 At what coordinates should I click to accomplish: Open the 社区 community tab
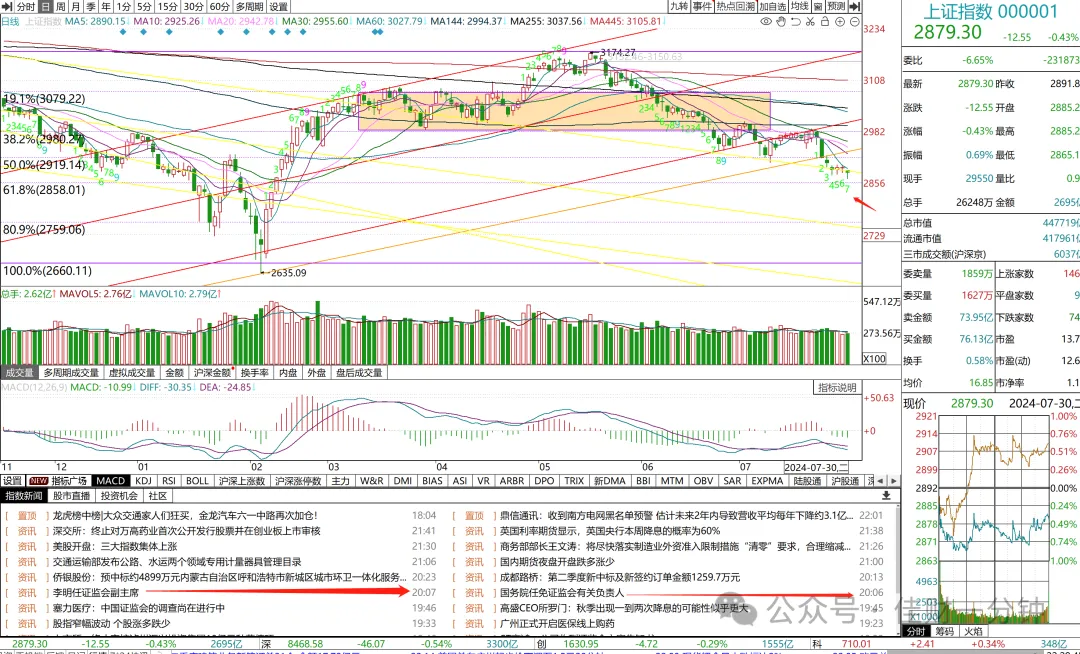158,496
